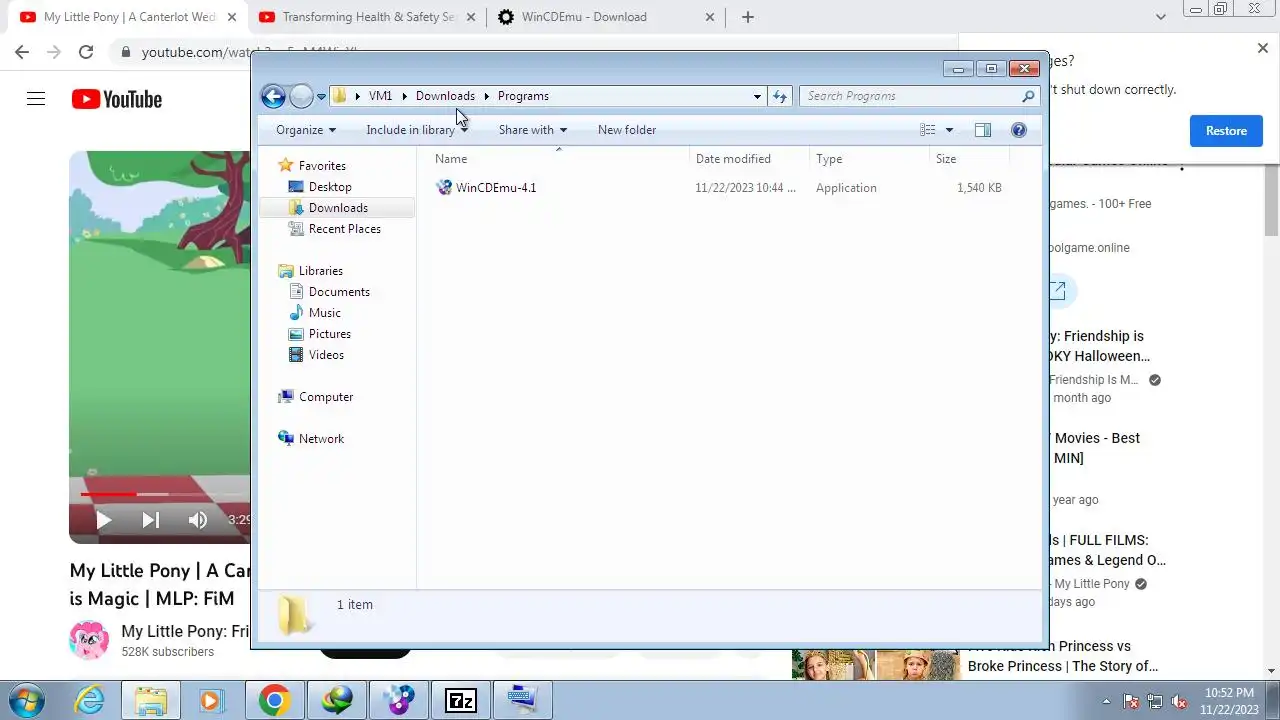This screenshot has height=720, width=1280.
Task: Seek on the video progress bar
Action: point(165,494)
